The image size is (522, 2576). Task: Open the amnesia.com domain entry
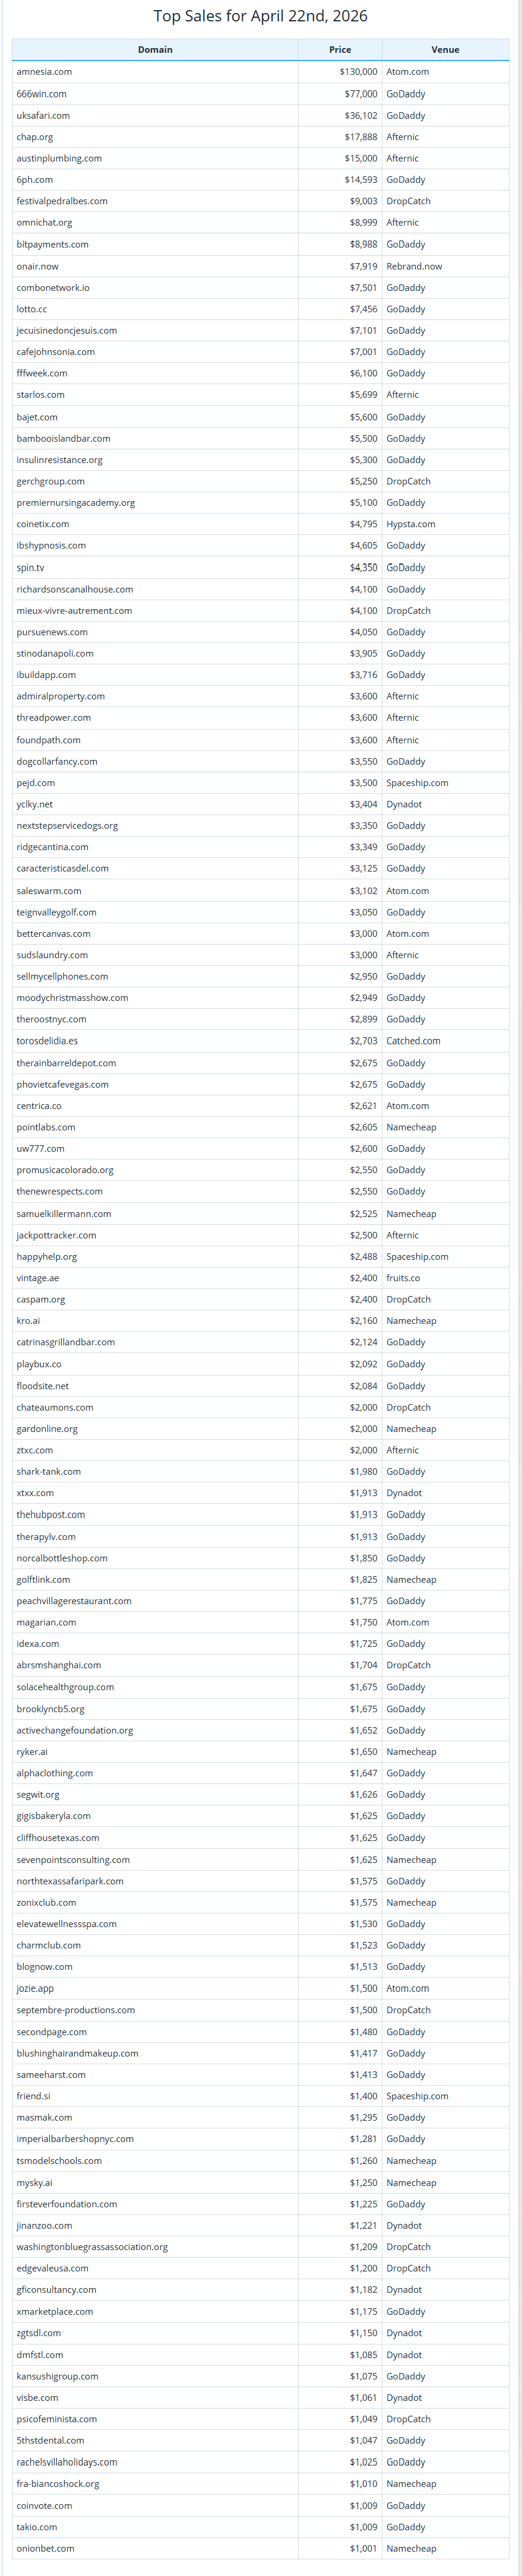coord(44,72)
